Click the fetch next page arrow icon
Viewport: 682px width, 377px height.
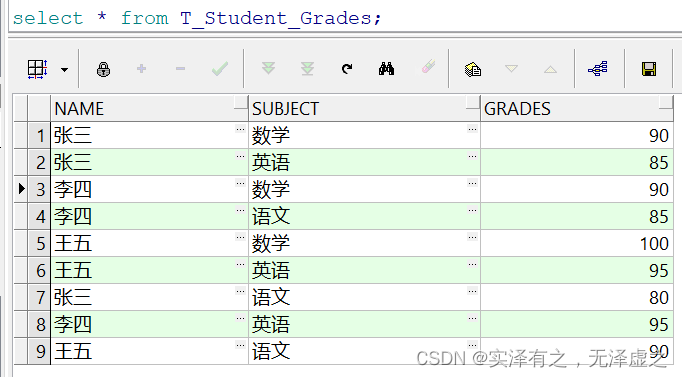(x=268, y=68)
